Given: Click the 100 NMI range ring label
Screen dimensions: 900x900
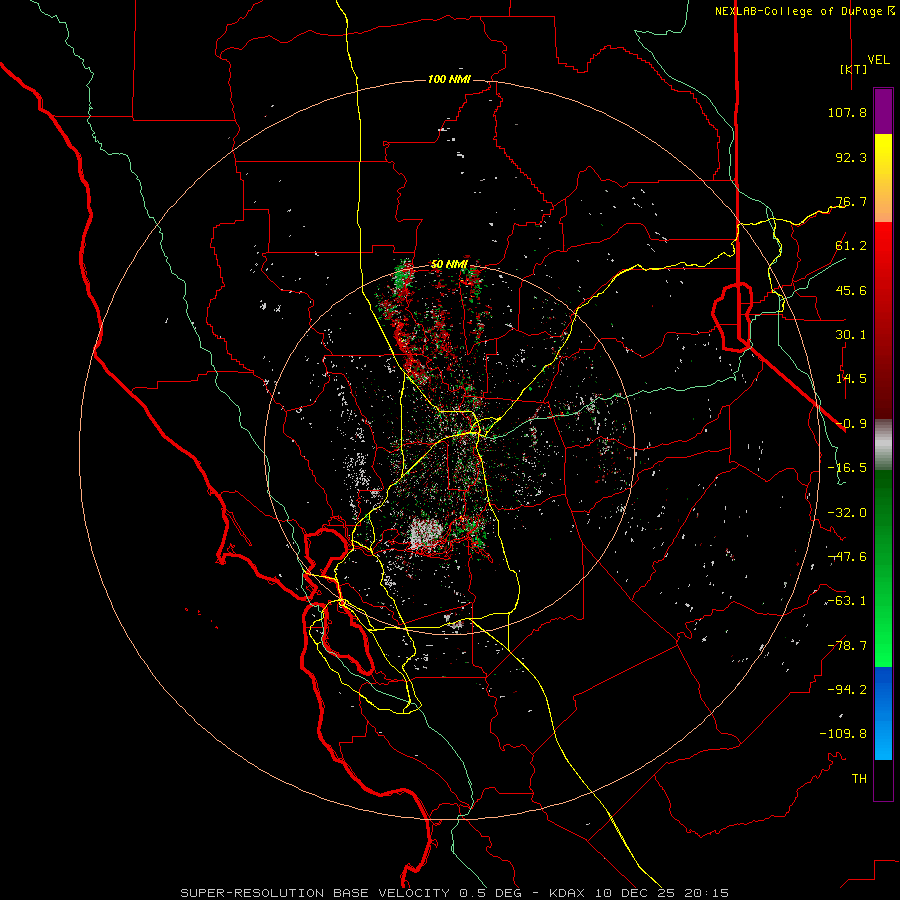Looking at the screenshot, I should pyautogui.click(x=449, y=79).
